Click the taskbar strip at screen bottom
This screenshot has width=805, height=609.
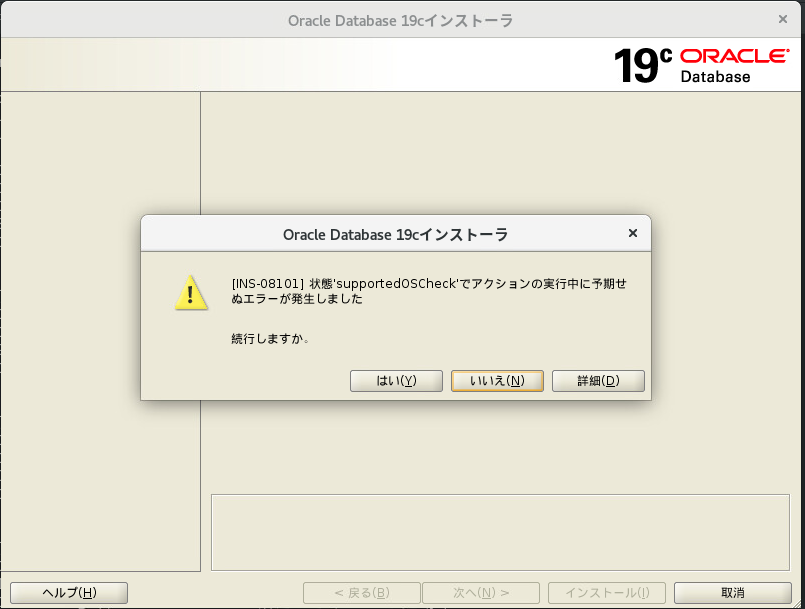click(x=402, y=606)
